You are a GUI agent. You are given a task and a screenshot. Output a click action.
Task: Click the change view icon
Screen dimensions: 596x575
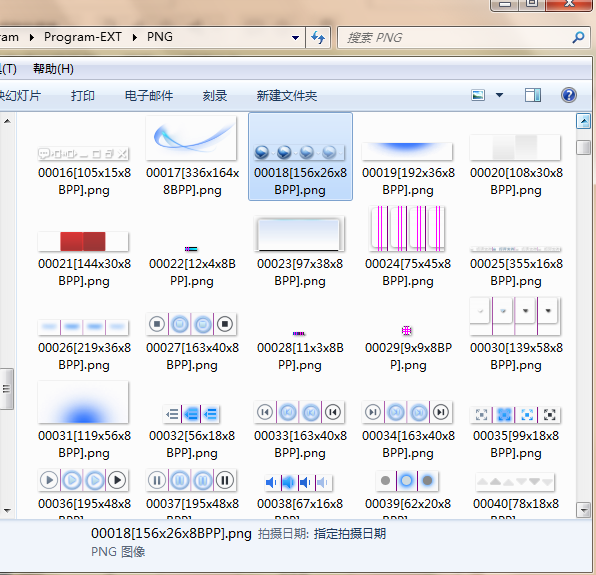tap(478, 95)
